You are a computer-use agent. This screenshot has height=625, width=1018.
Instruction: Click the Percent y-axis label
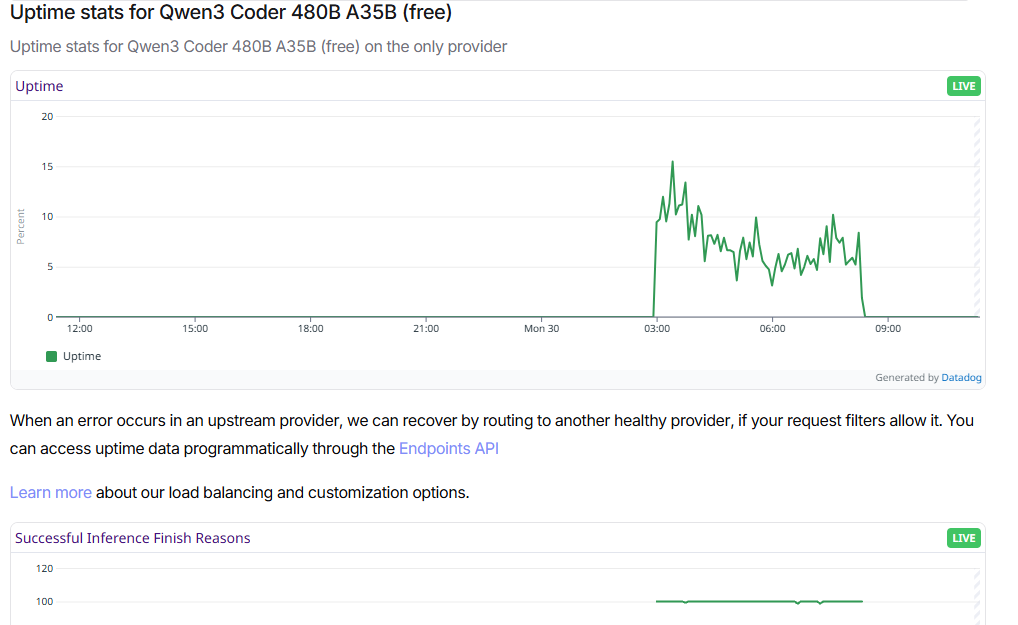[x=20, y=227]
